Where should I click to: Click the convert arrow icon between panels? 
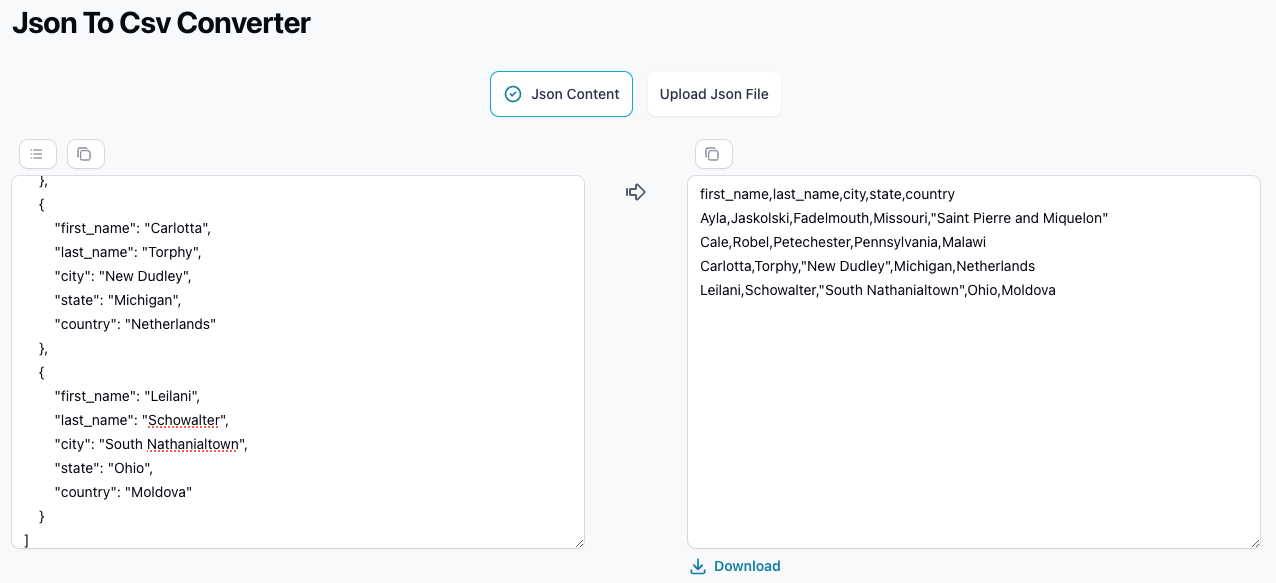635,191
